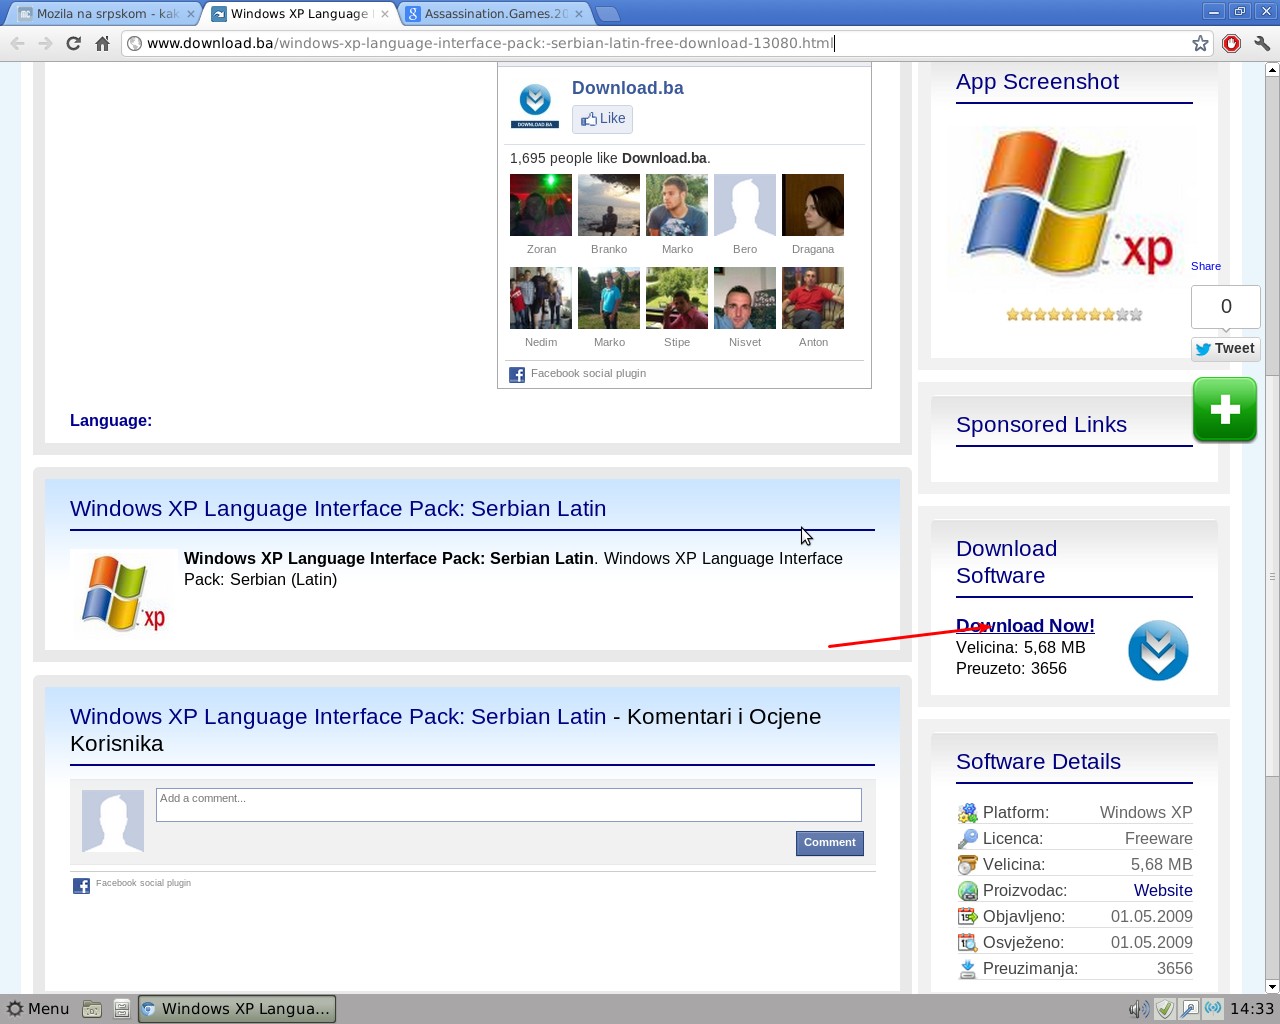Open a new browser tab
Viewport: 1280px width, 1024px height.
point(607,14)
